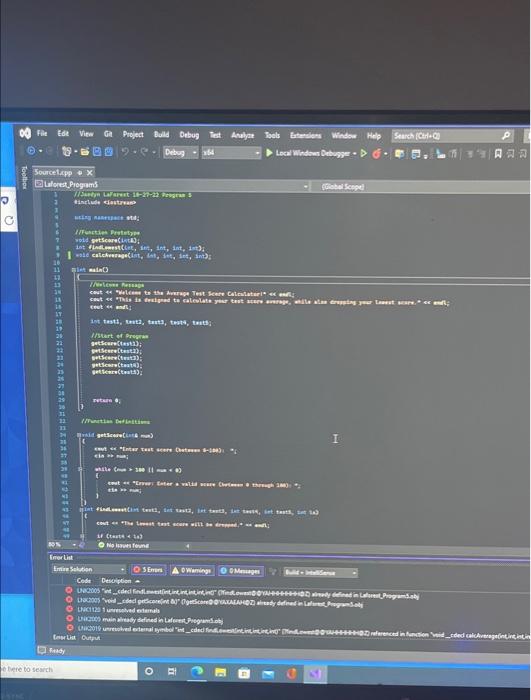Open the Build + IntelliSense dropdown

(x=320, y=572)
